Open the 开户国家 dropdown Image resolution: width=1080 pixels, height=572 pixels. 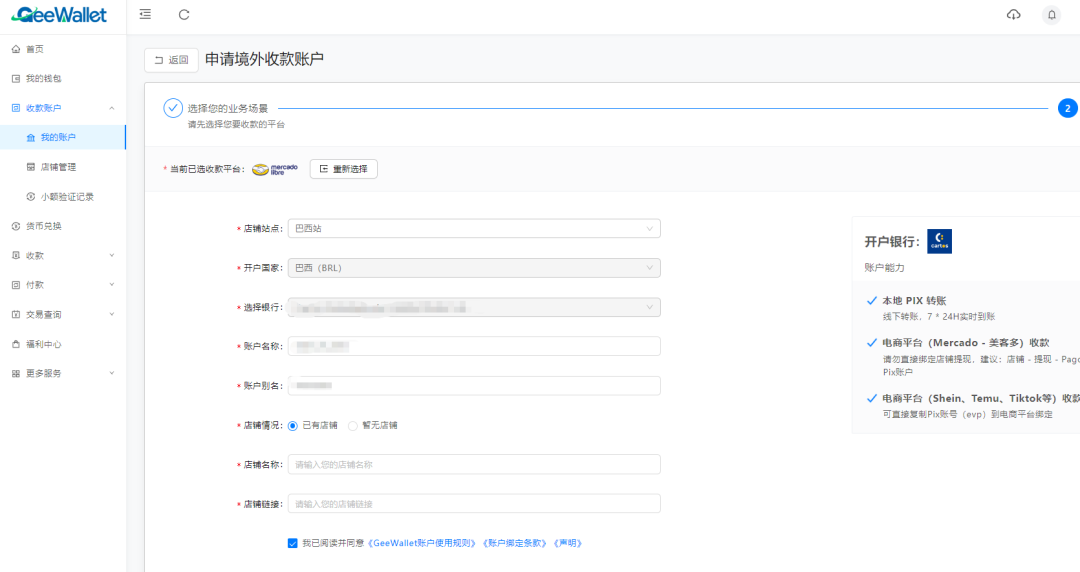click(x=474, y=267)
